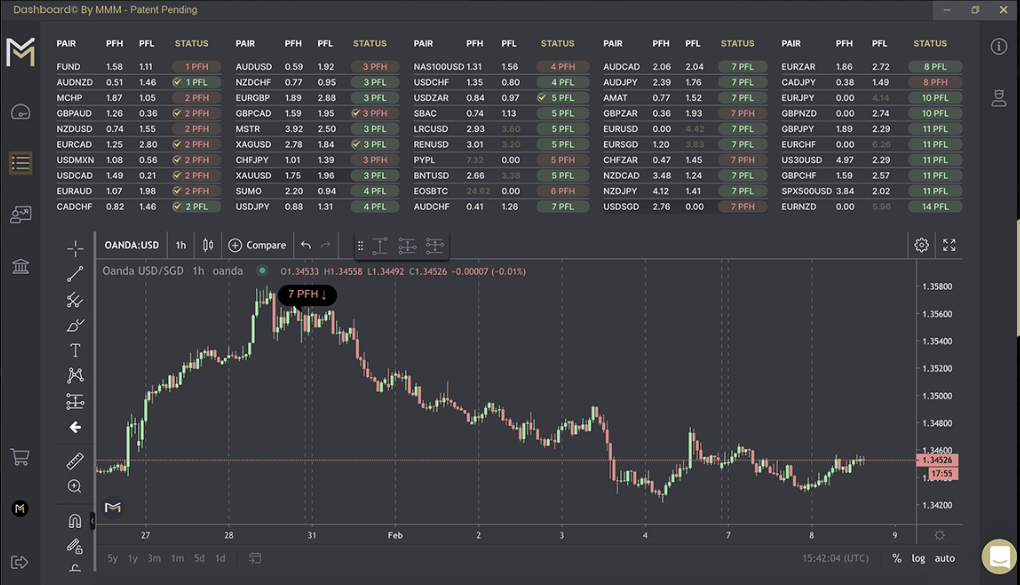This screenshot has height=585, width=1020.
Task: Open the chat bubble widget
Action: click(x=999, y=556)
